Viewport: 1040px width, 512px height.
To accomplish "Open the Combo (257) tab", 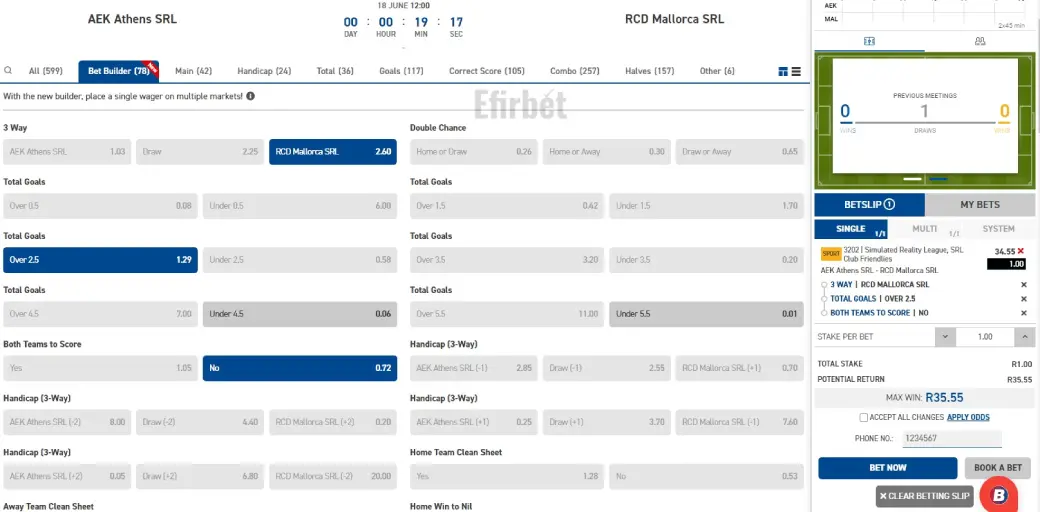I will pyautogui.click(x=574, y=71).
